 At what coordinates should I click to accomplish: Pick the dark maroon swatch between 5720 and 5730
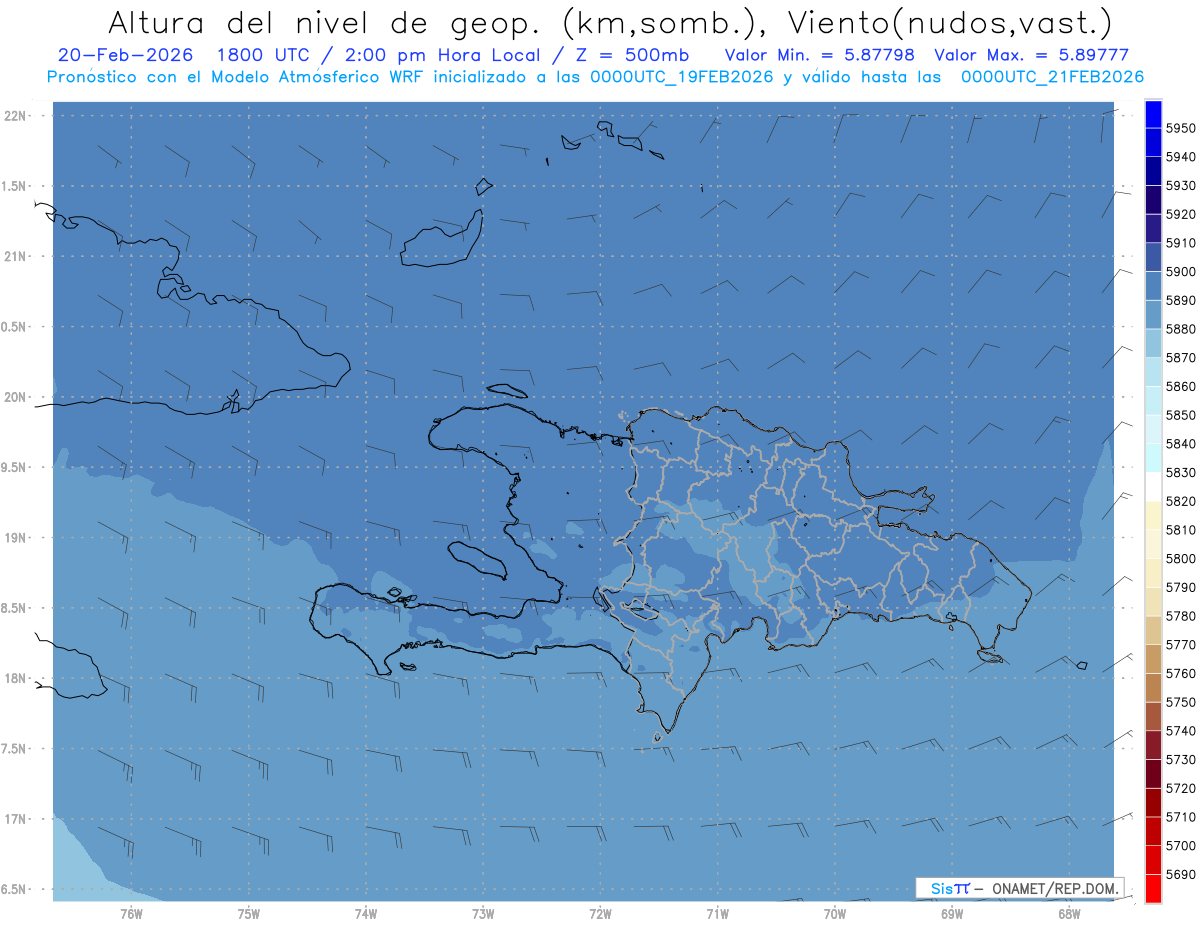(1152, 774)
